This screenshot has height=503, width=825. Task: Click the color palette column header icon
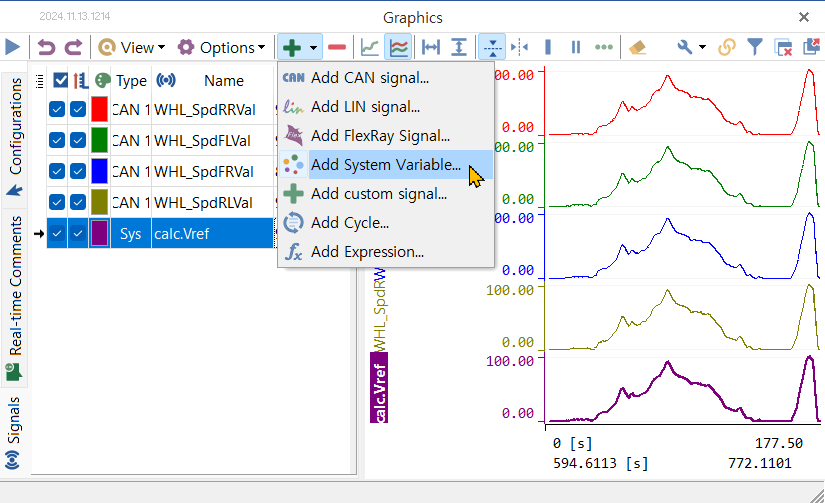[103, 81]
